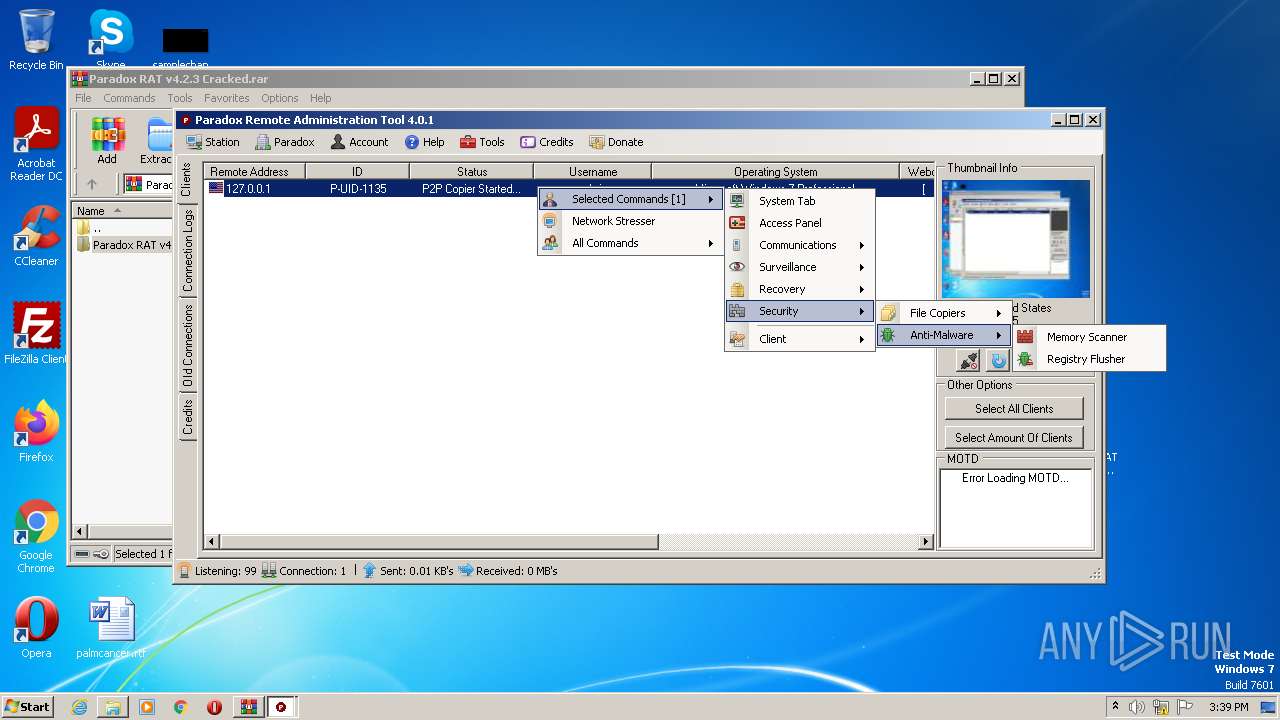Screen dimensions: 1280x720
Task: Click the client list scroll right arrow
Action: 926,542
